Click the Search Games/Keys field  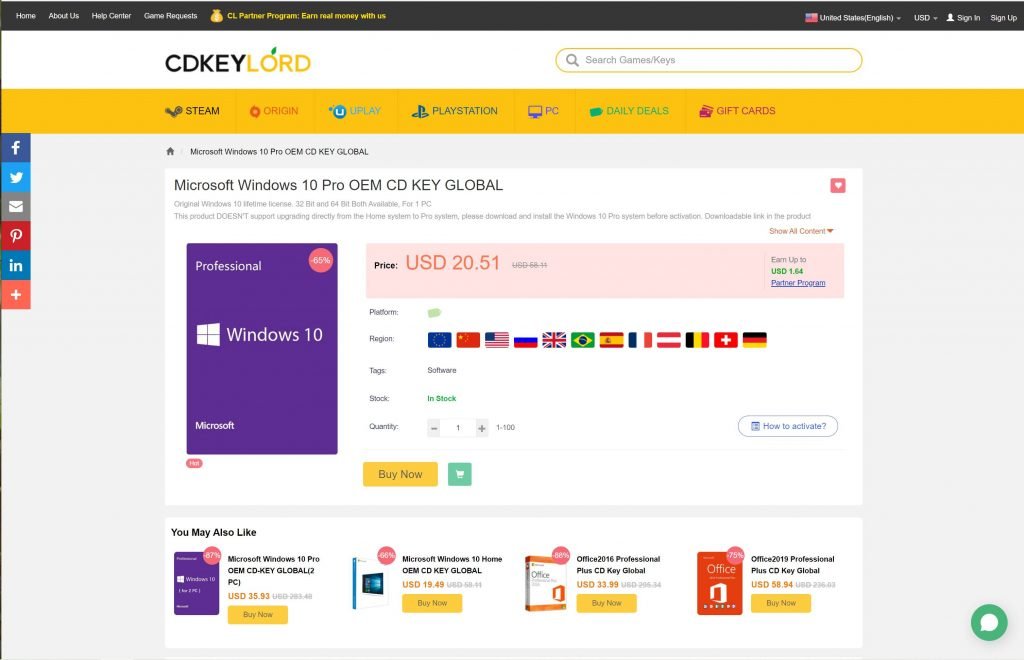[x=709, y=60]
